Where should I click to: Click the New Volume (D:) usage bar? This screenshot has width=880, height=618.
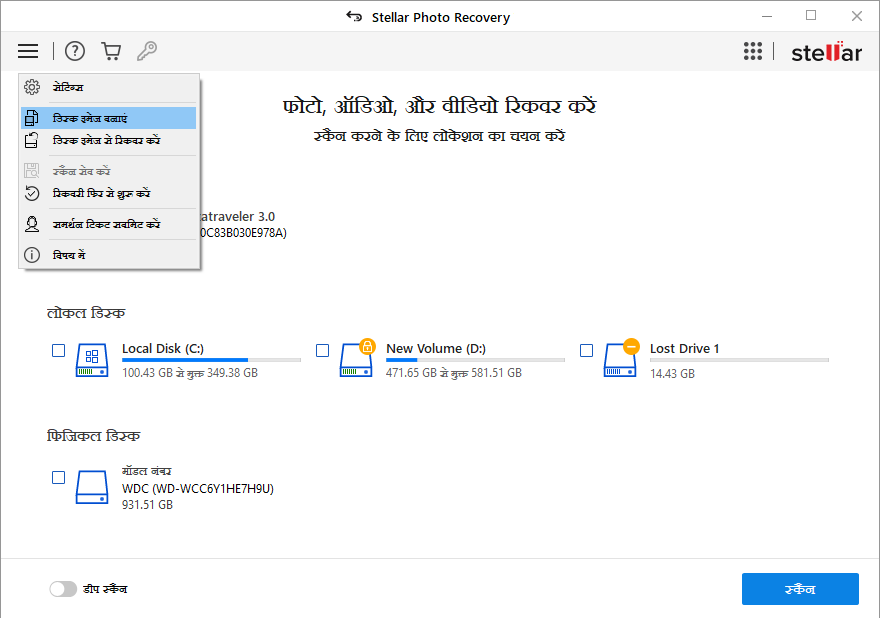click(x=475, y=360)
